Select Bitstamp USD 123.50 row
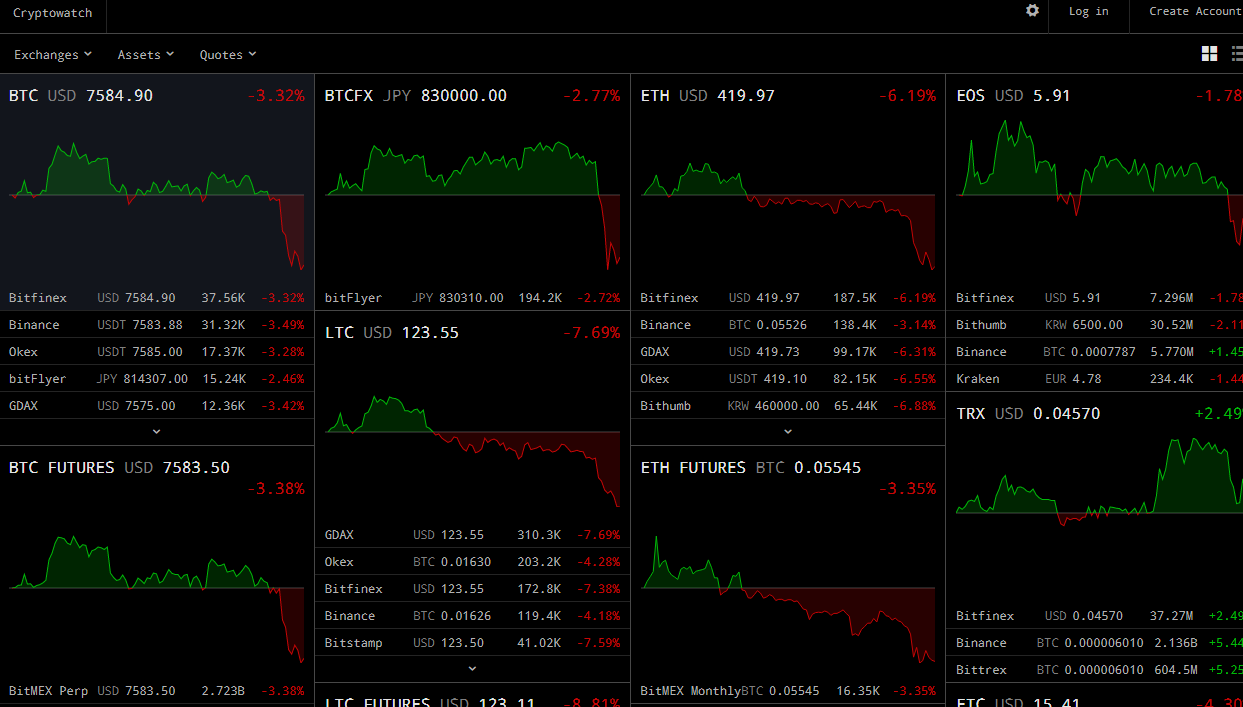The height and width of the screenshot is (707, 1243). pos(472,643)
